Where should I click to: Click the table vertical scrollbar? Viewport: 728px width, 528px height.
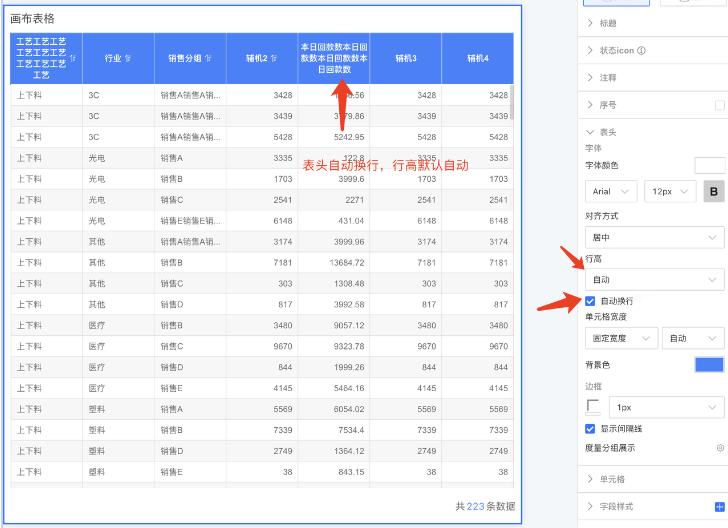pos(512,102)
